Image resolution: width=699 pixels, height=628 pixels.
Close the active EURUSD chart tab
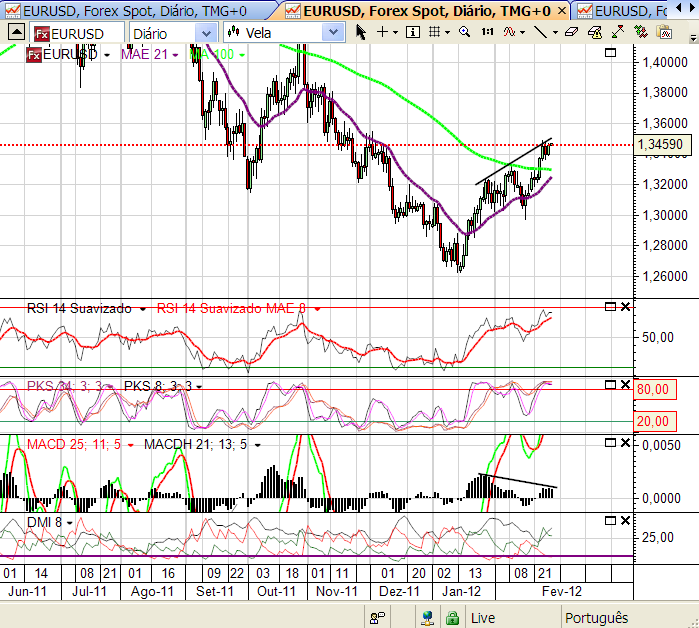[x=561, y=10]
